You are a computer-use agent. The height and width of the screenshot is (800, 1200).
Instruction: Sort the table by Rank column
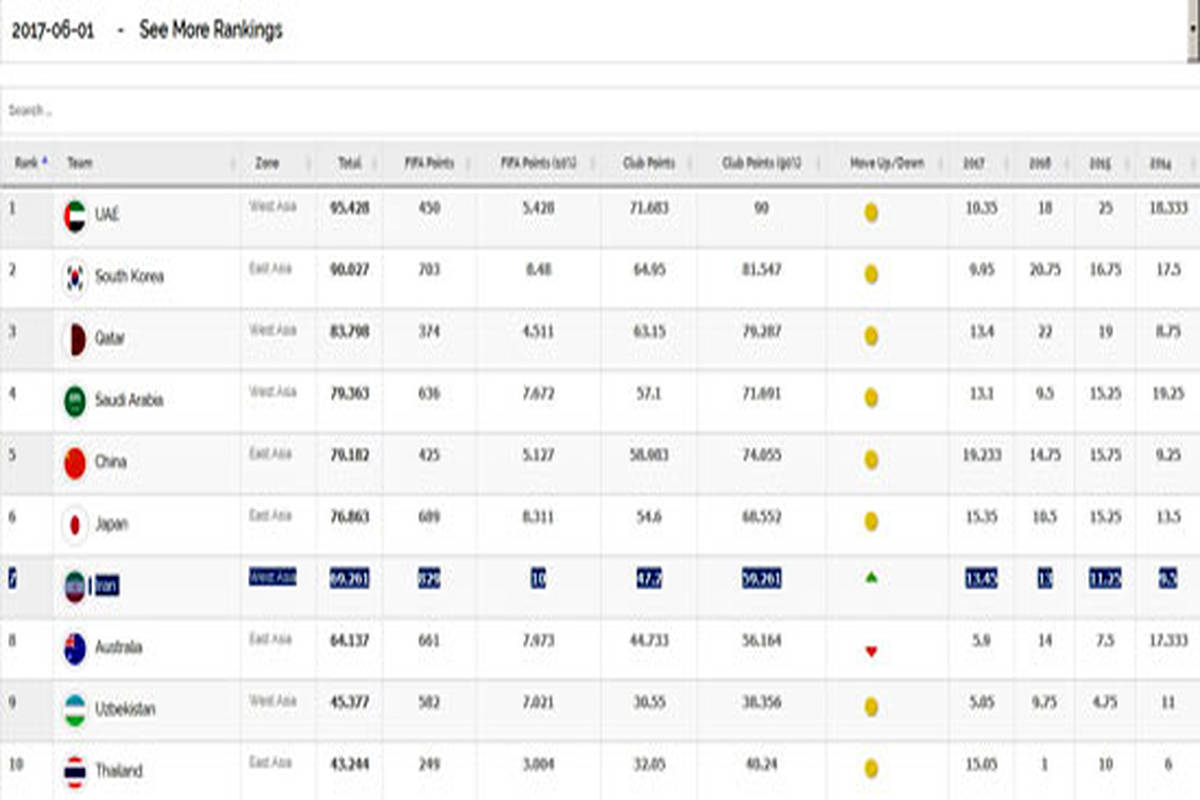click(x=26, y=162)
